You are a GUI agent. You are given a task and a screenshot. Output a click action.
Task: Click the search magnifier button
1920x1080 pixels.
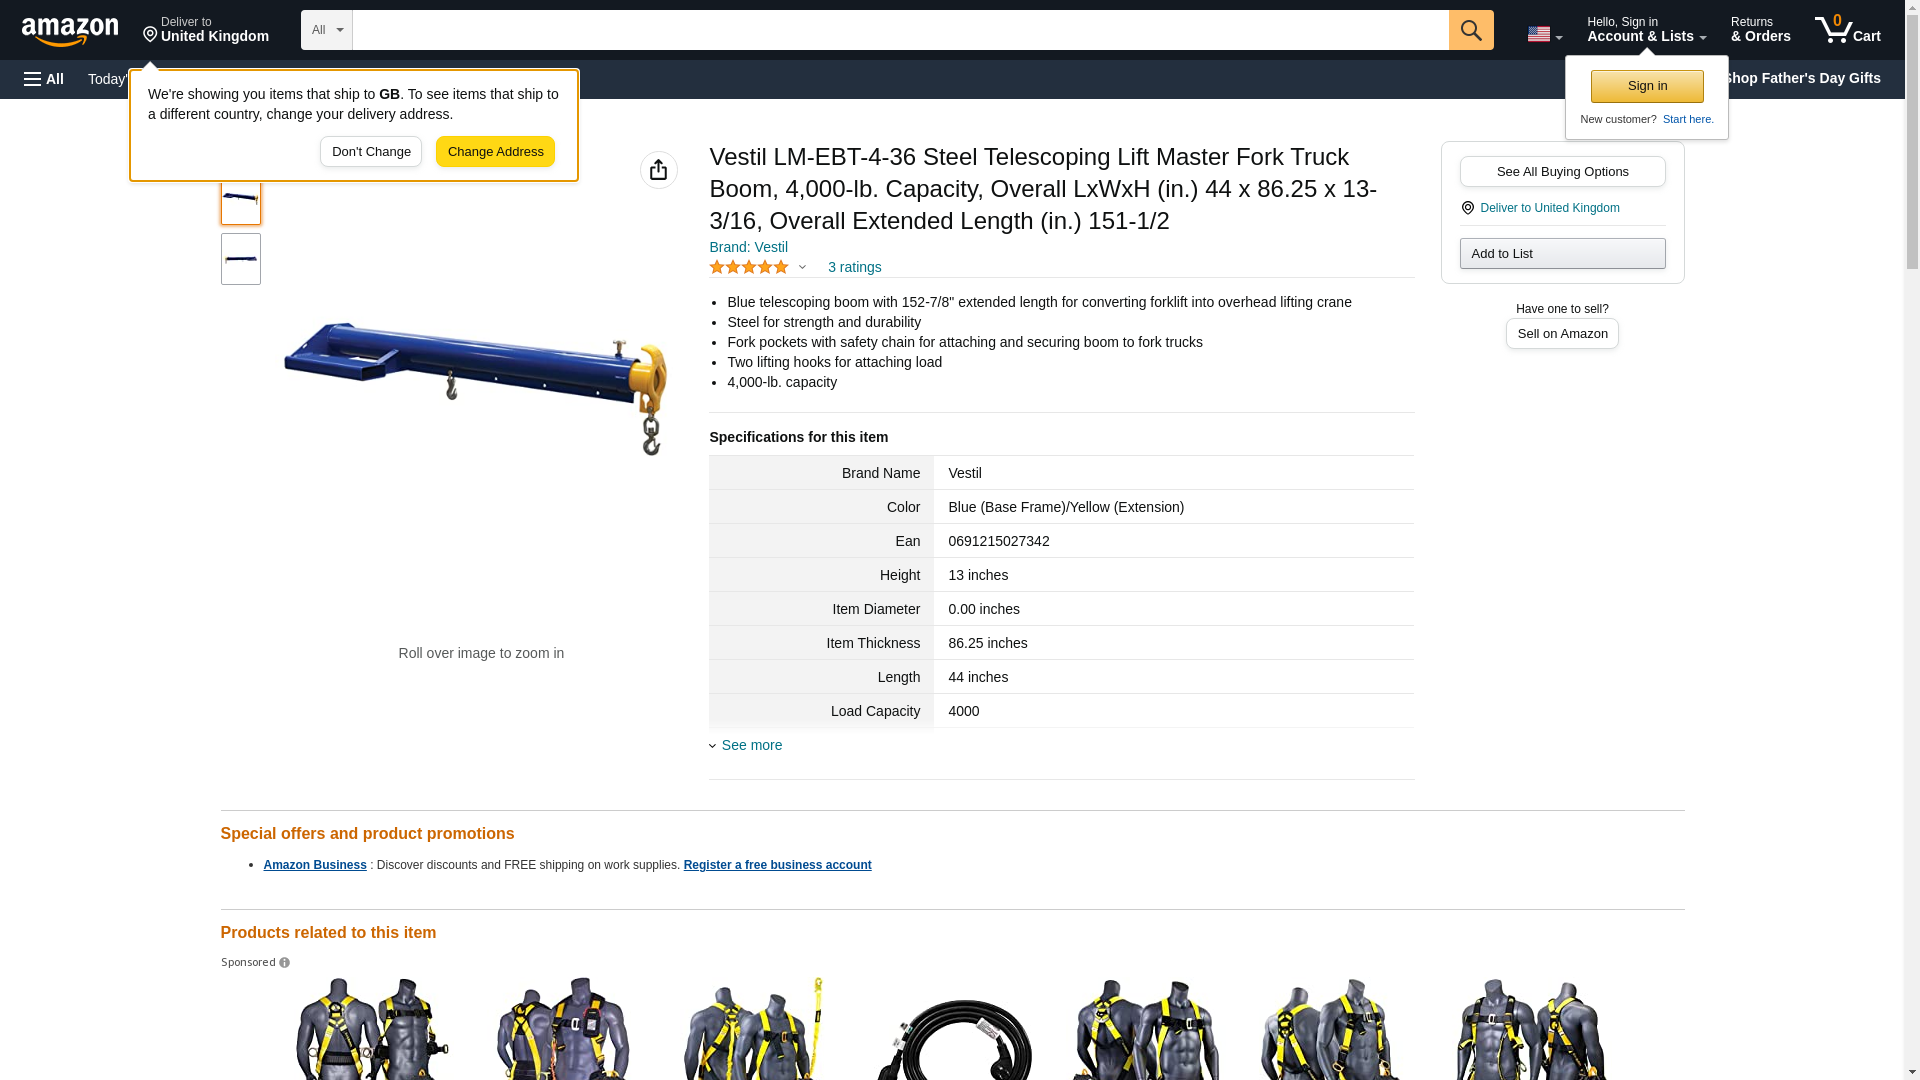coord(1470,30)
